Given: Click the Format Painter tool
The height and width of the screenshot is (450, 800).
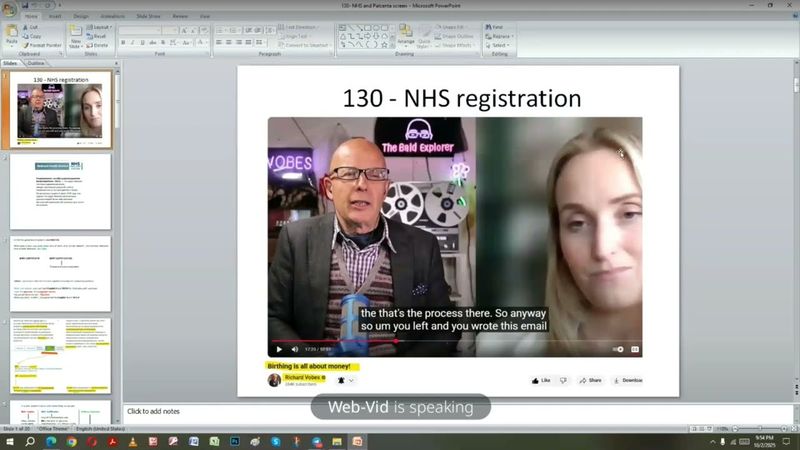Looking at the screenshot, I should pos(41,45).
